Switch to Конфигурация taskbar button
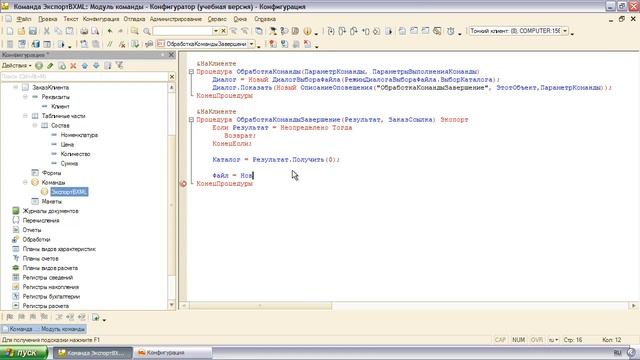 [173, 353]
